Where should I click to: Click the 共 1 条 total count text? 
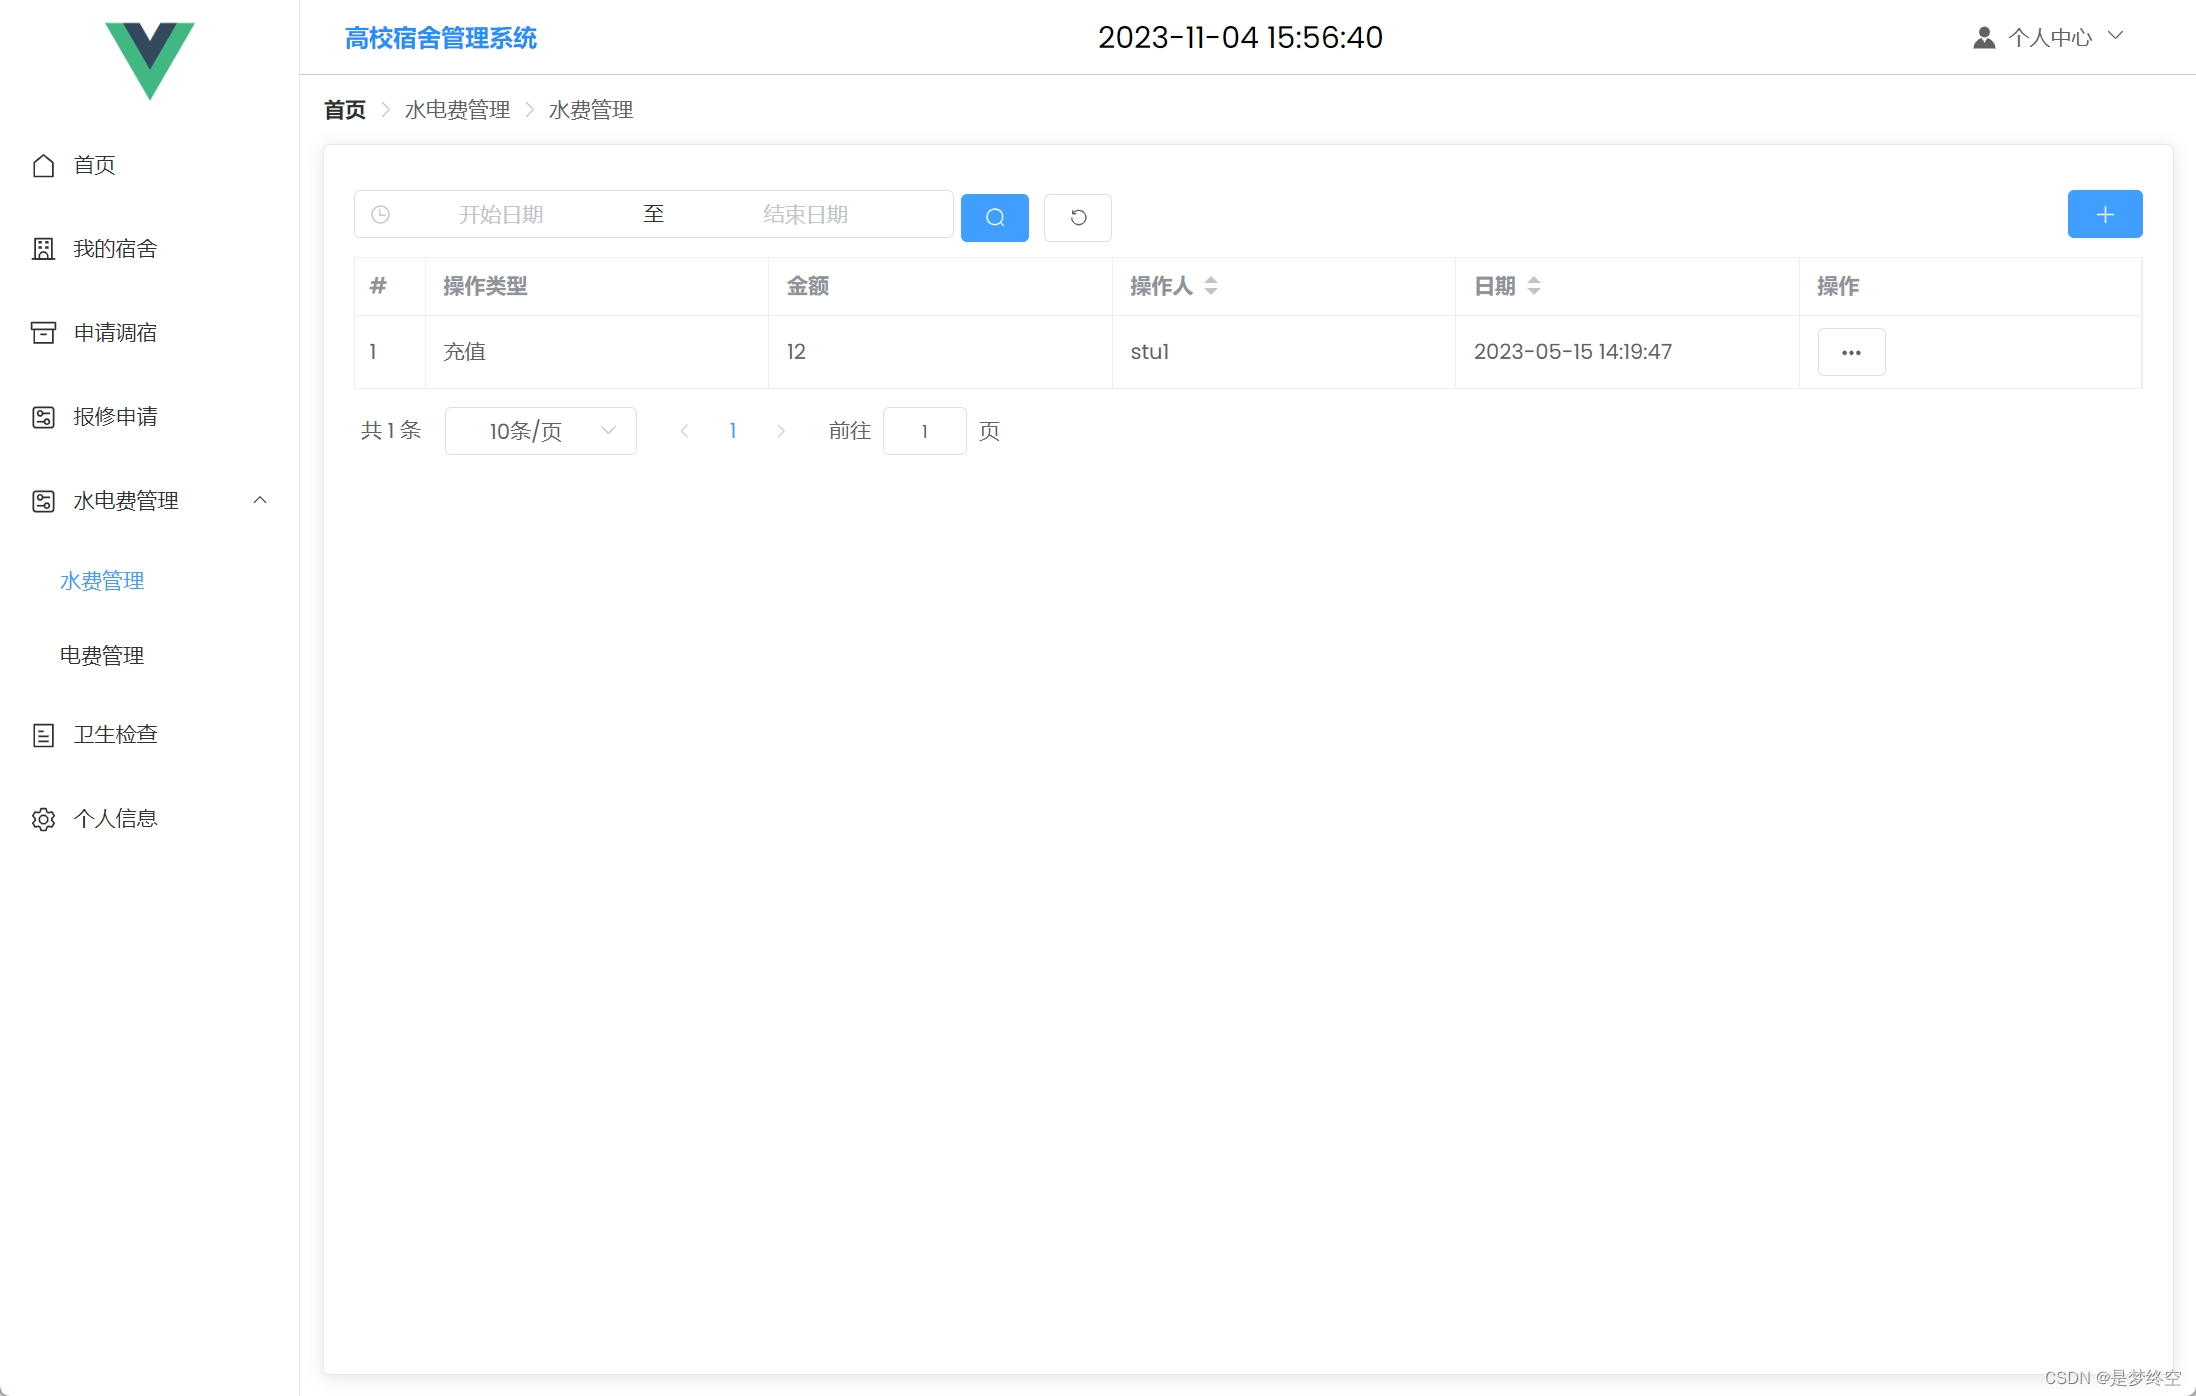[x=391, y=431]
